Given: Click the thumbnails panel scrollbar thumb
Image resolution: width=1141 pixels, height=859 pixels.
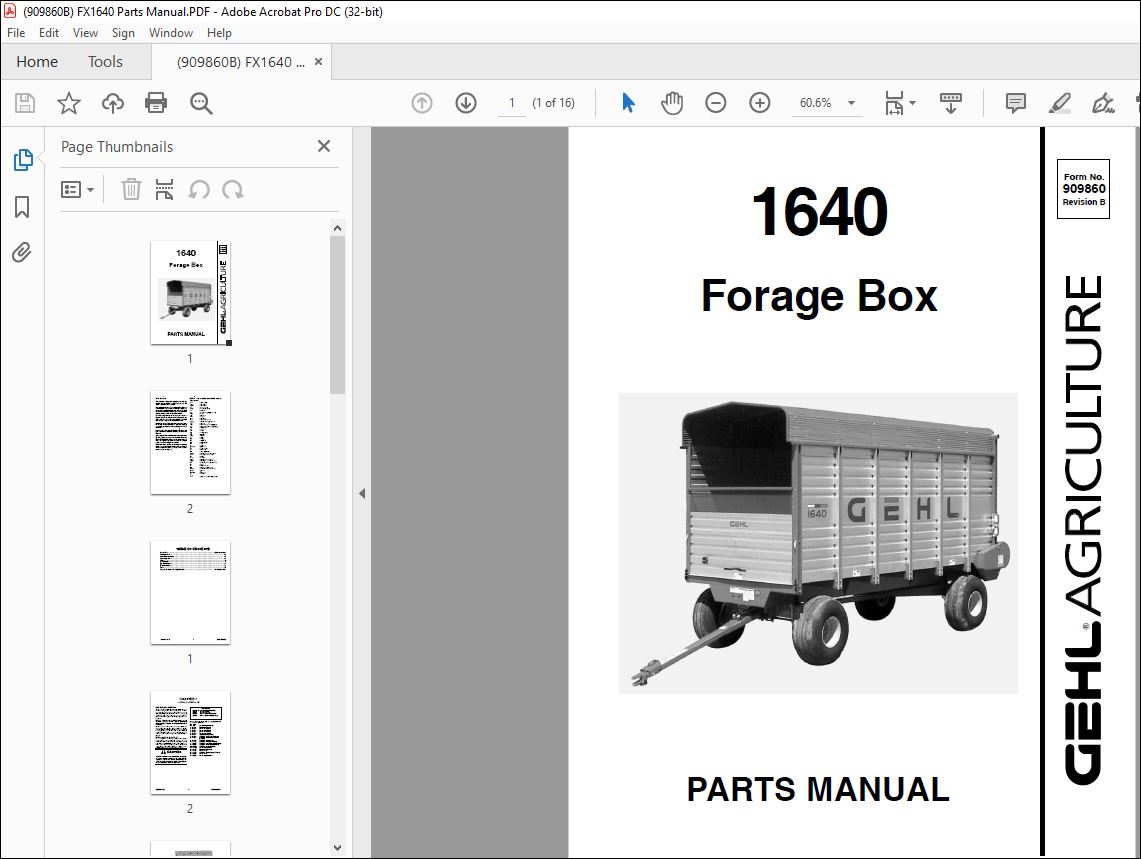Looking at the screenshot, I should pyautogui.click(x=337, y=314).
